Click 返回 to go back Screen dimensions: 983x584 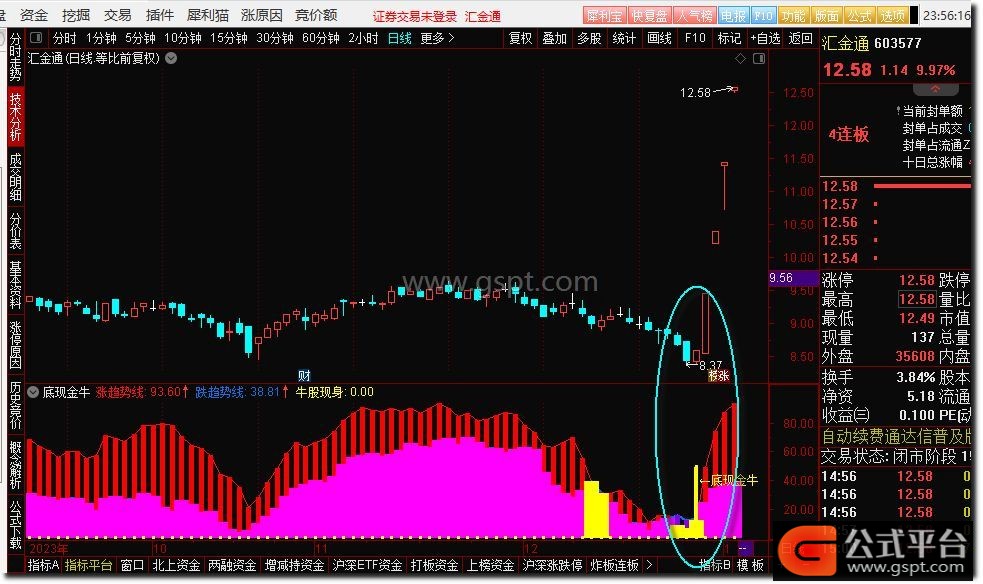pos(801,38)
